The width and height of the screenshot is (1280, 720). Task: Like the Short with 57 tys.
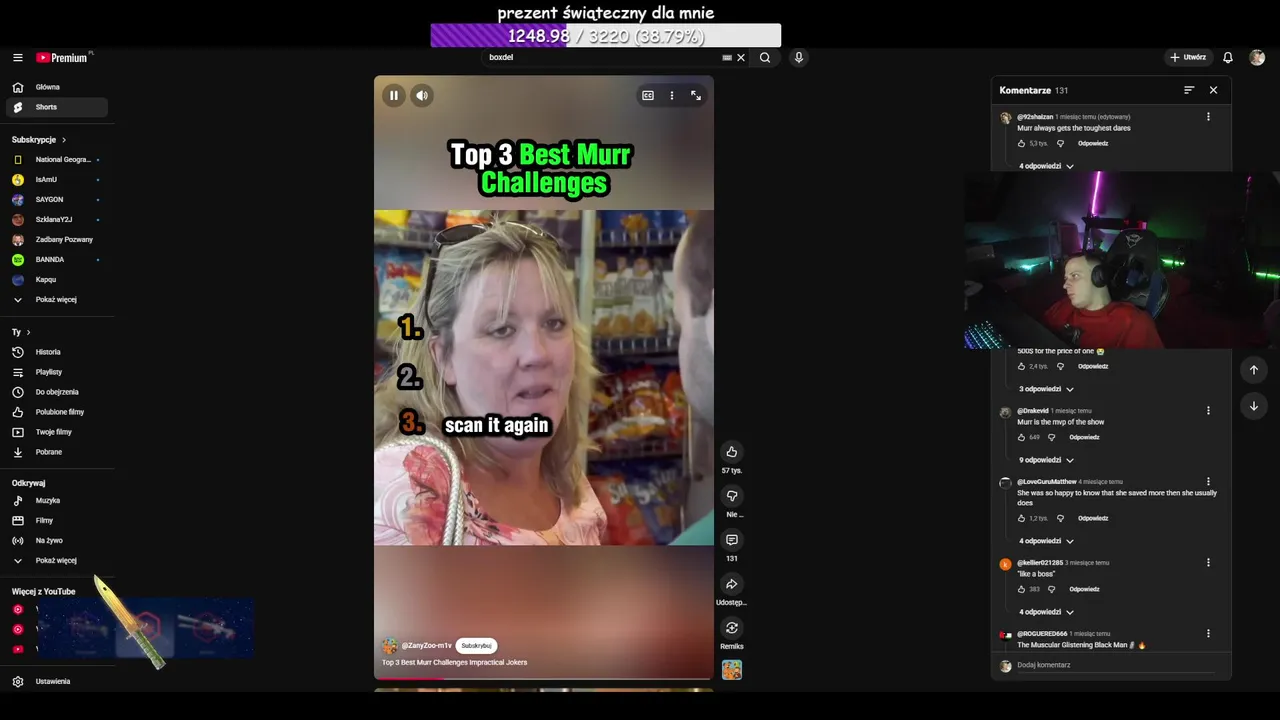click(x=732, y=452)
